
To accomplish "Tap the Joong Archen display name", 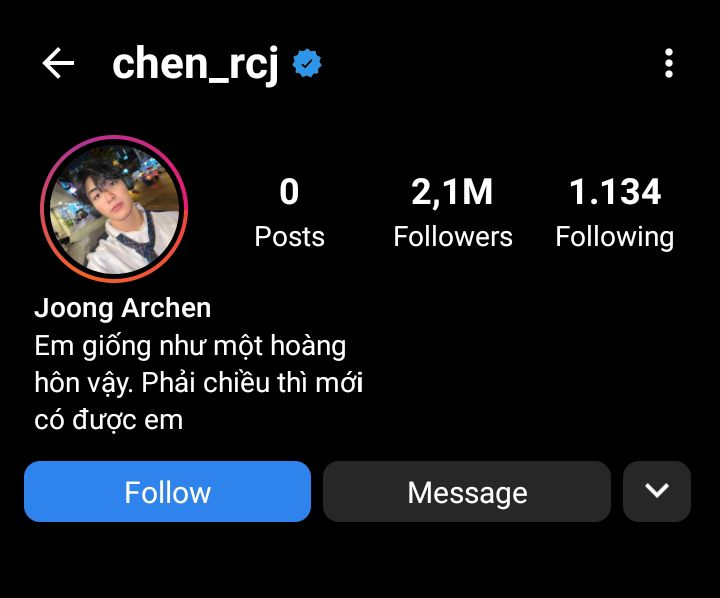I will coord(123,308).
